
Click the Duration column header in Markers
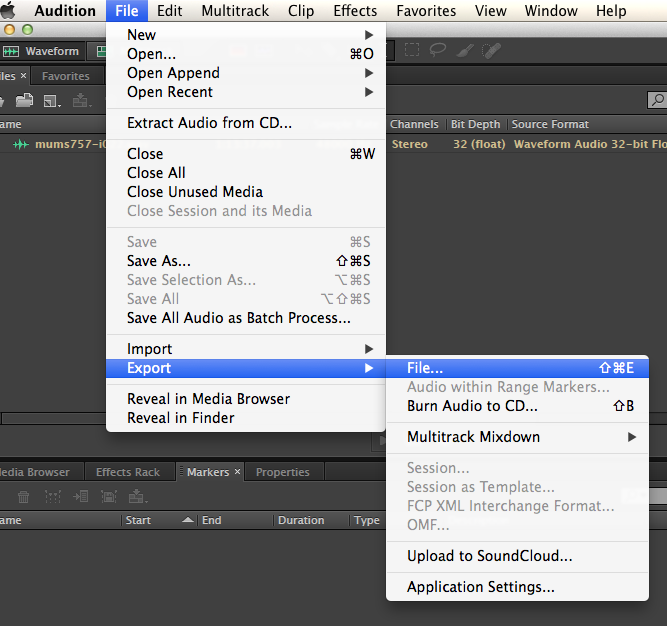click(x=301, y=520)
